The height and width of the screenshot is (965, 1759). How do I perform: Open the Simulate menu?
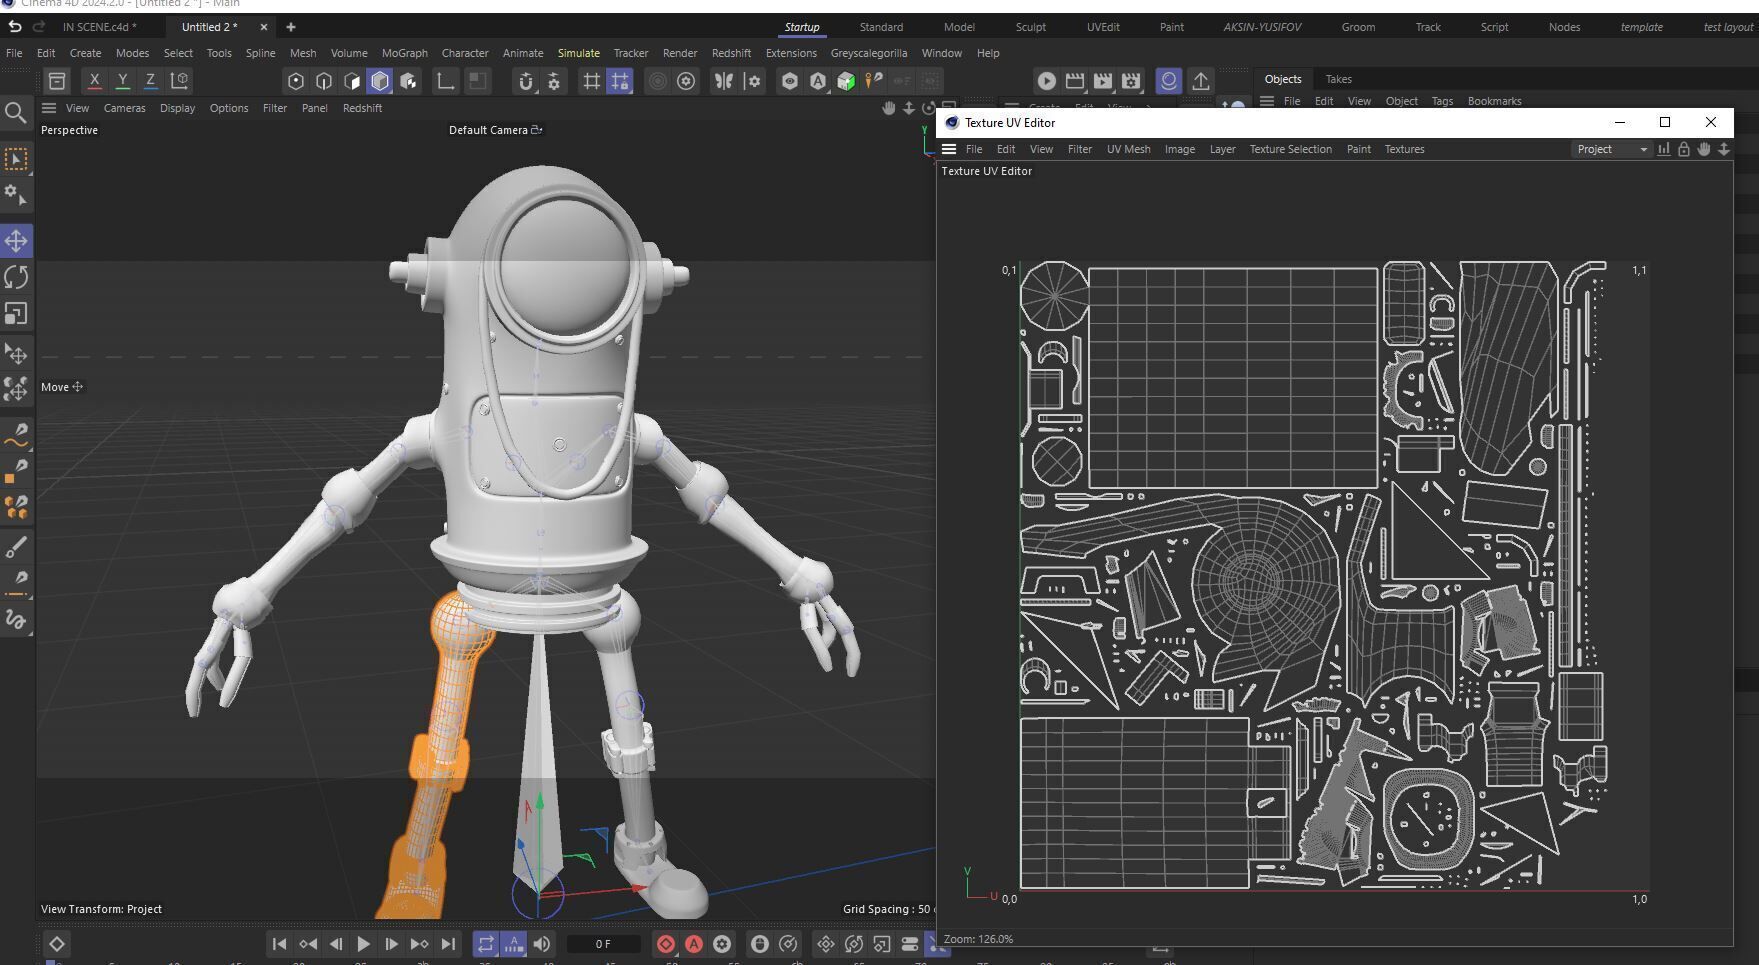tap(579, 53)
